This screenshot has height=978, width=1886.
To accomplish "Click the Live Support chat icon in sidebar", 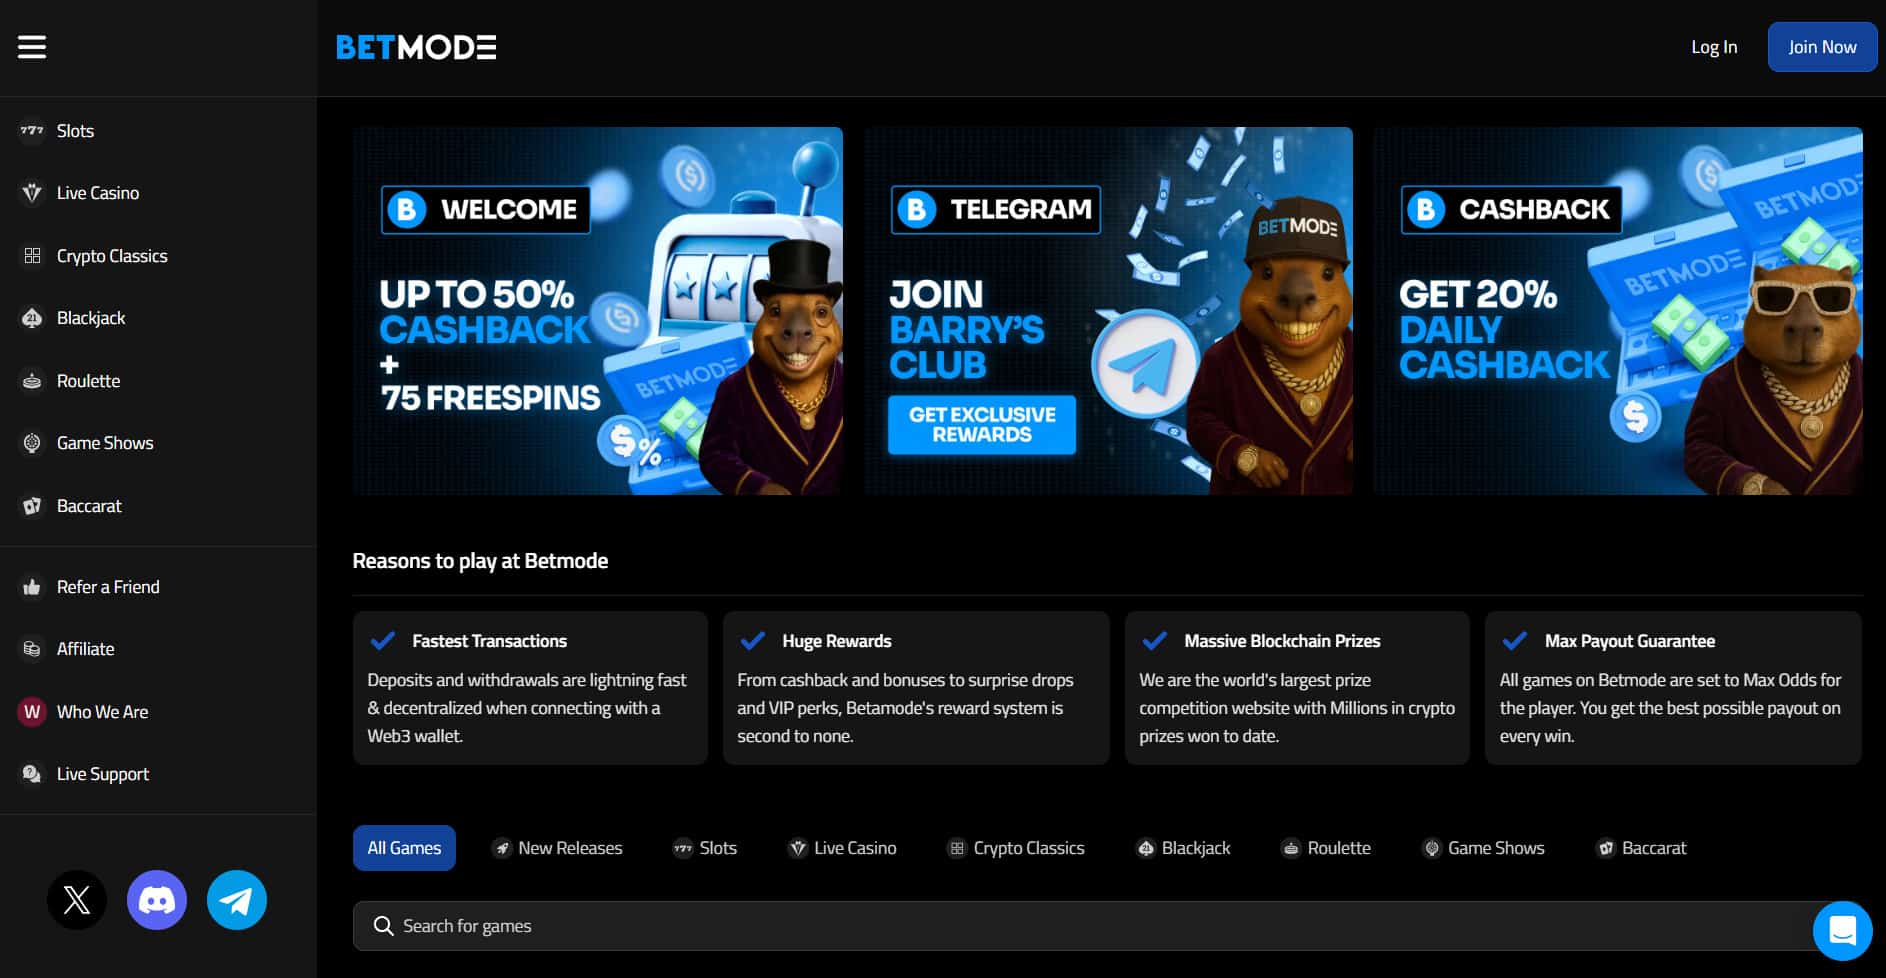I will tap(32, 774).
